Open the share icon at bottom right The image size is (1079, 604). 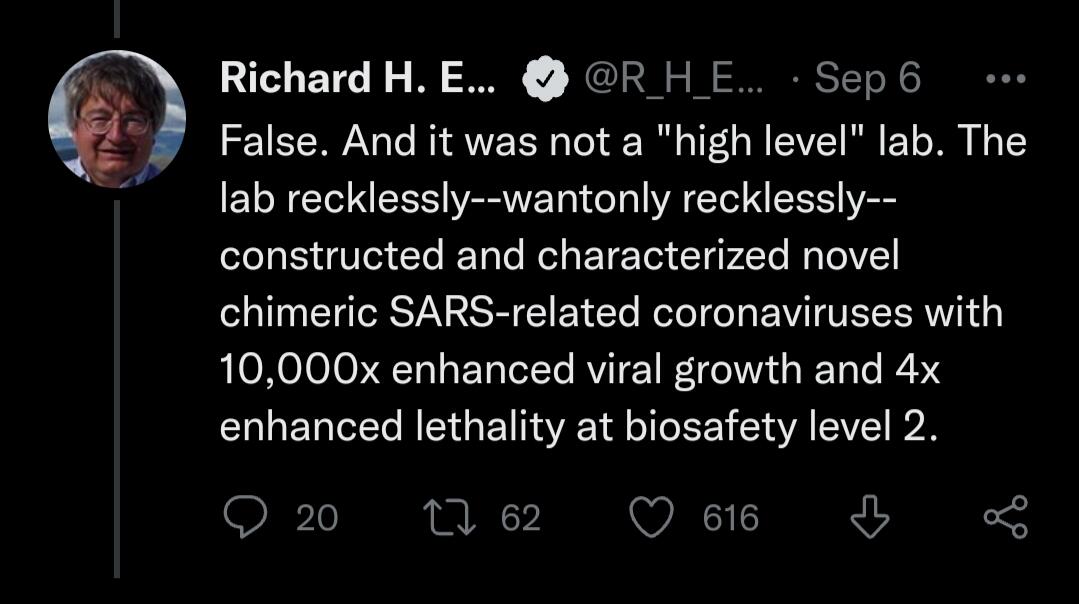[1005, 517]
